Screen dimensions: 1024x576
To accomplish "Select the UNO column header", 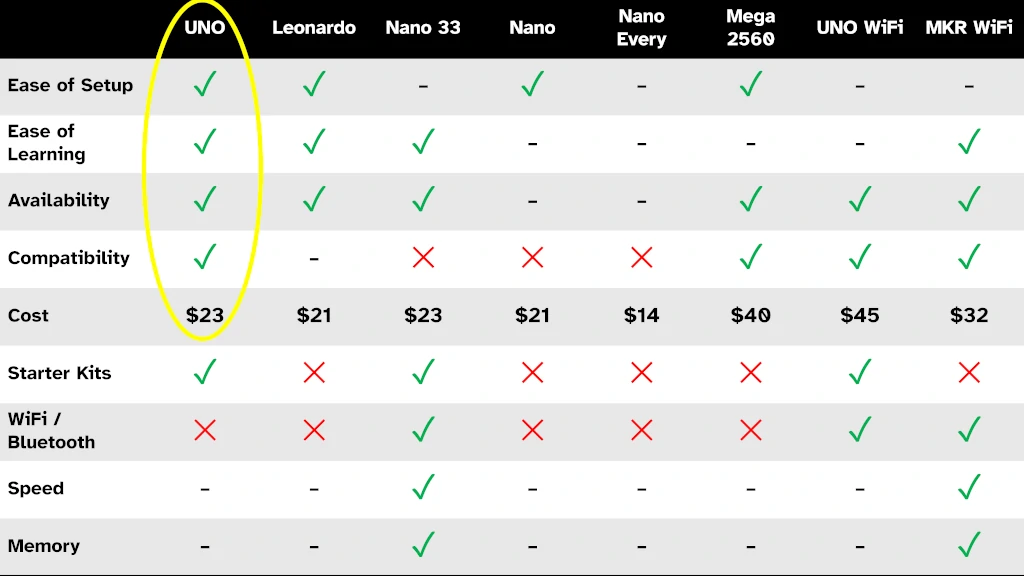I will click(204, 27).
